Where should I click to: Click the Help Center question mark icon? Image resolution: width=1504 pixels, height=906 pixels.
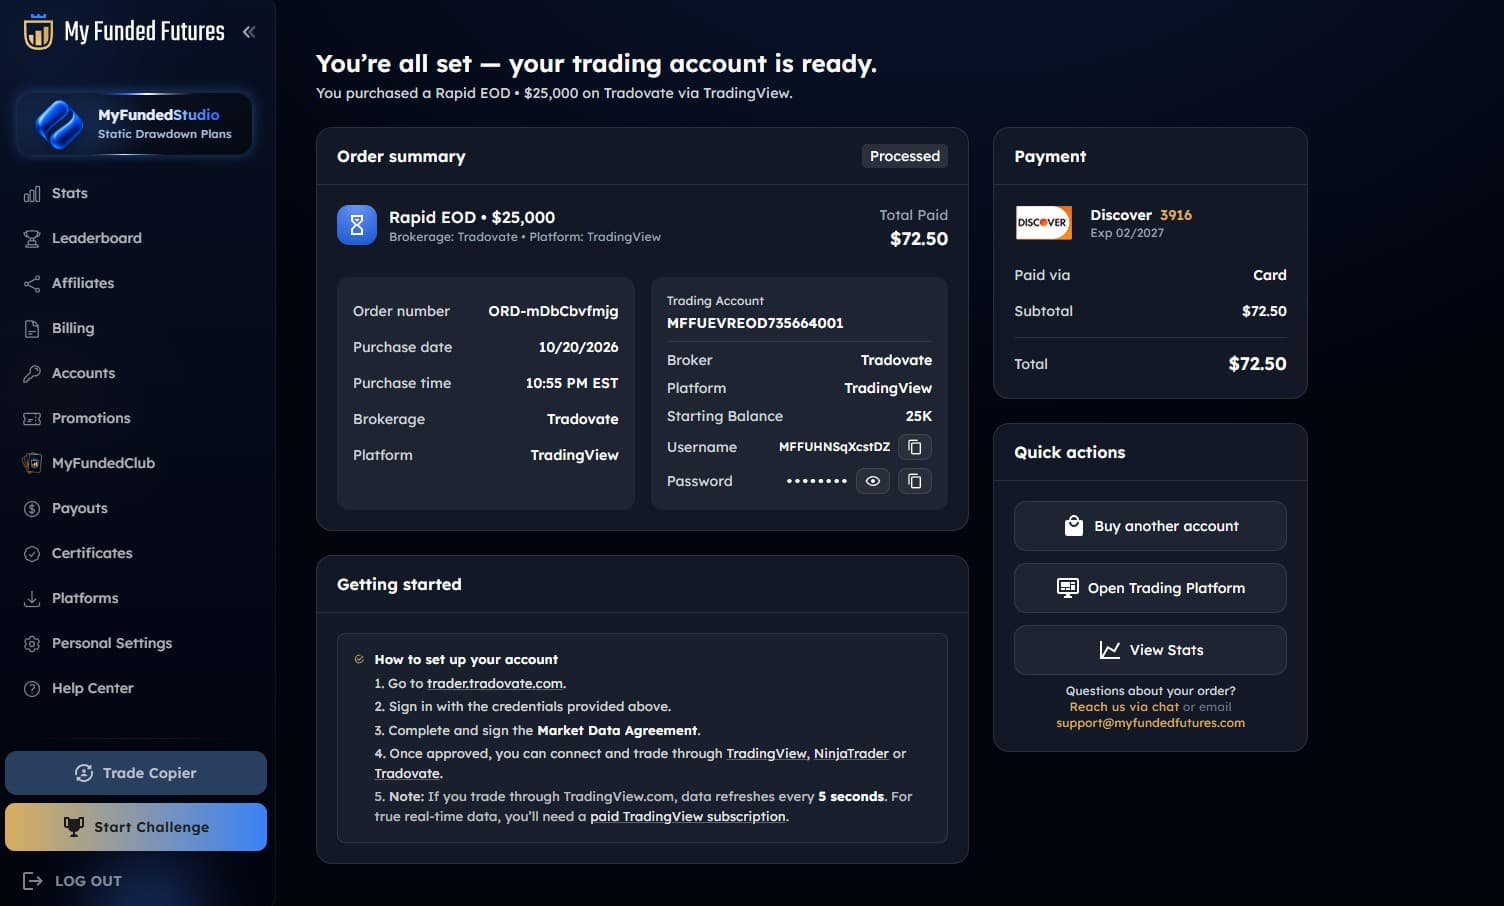point(32,689)
